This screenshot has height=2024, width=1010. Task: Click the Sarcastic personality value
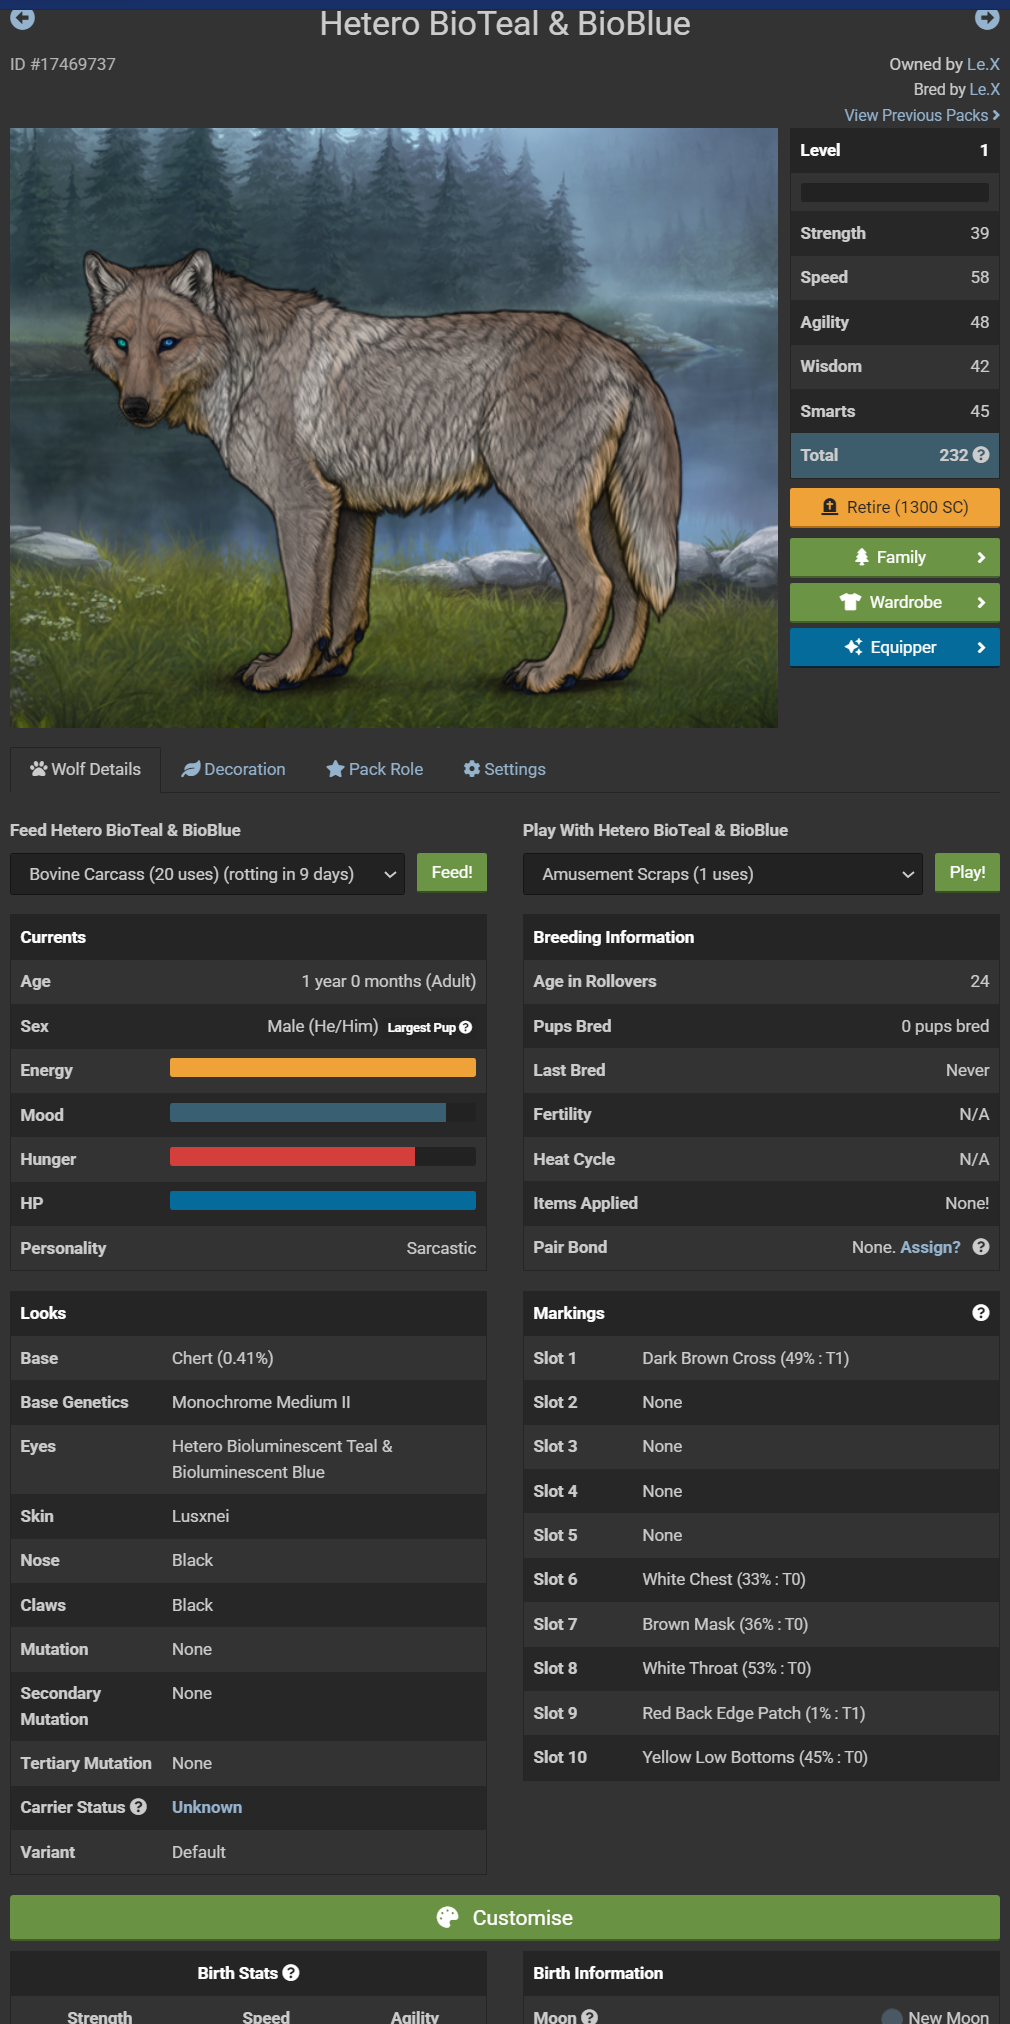tap(441, 1248)
